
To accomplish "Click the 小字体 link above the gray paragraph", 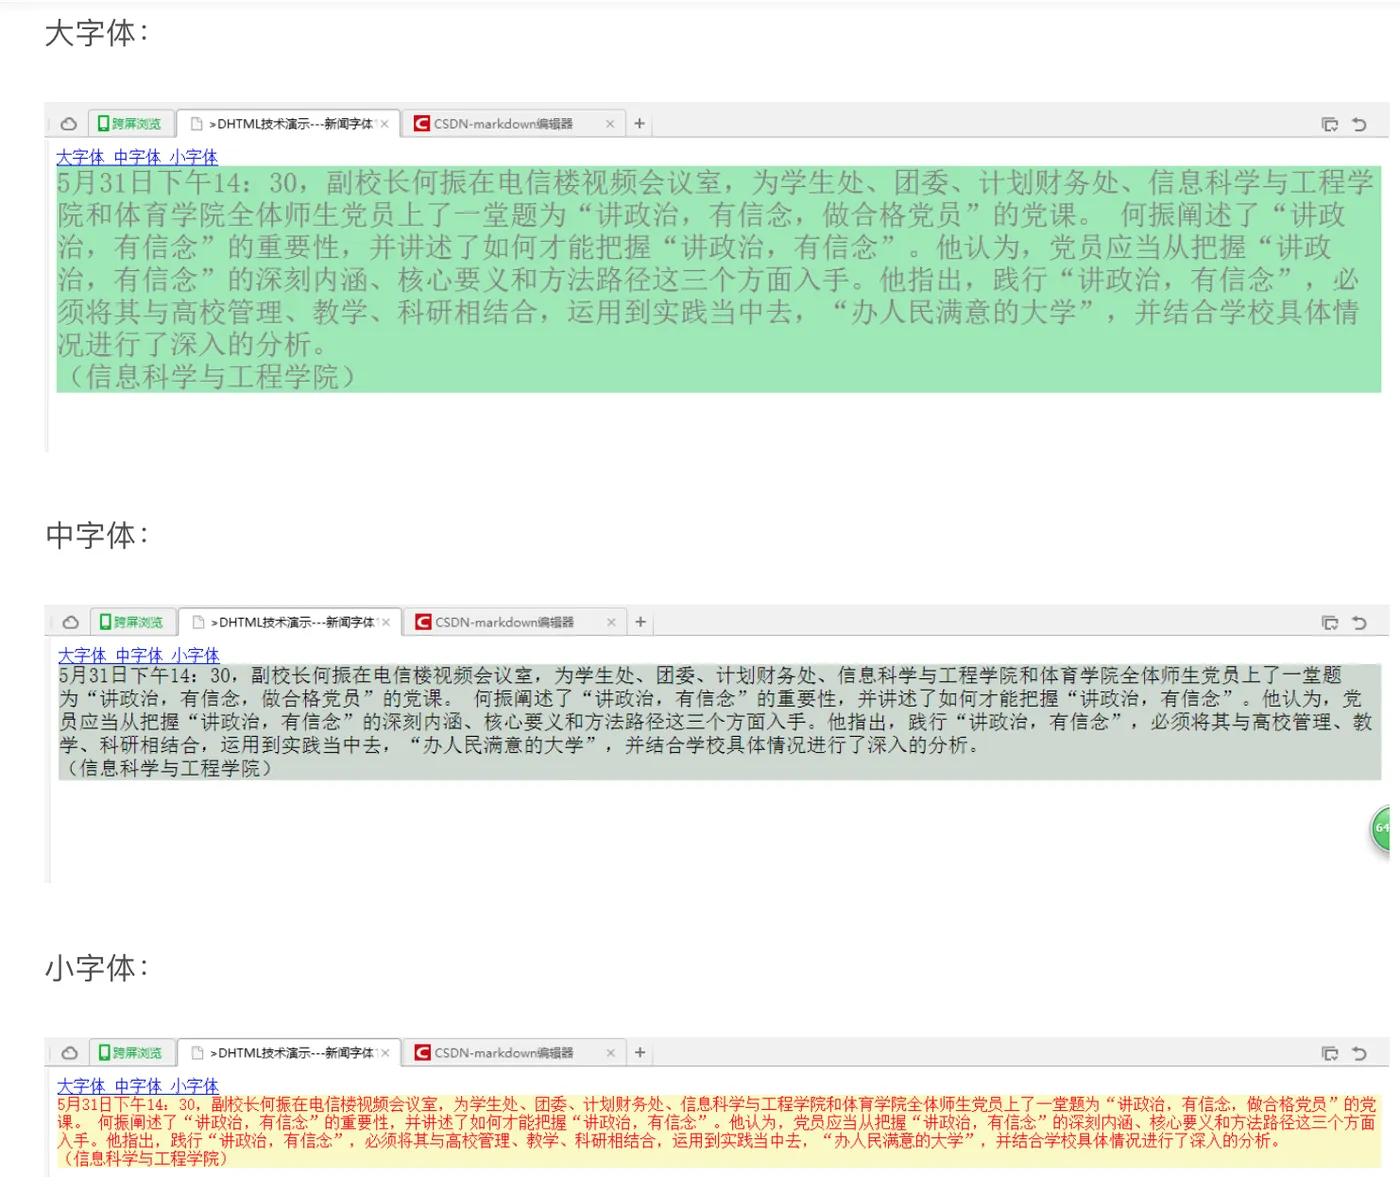I will tap(196, 655).
